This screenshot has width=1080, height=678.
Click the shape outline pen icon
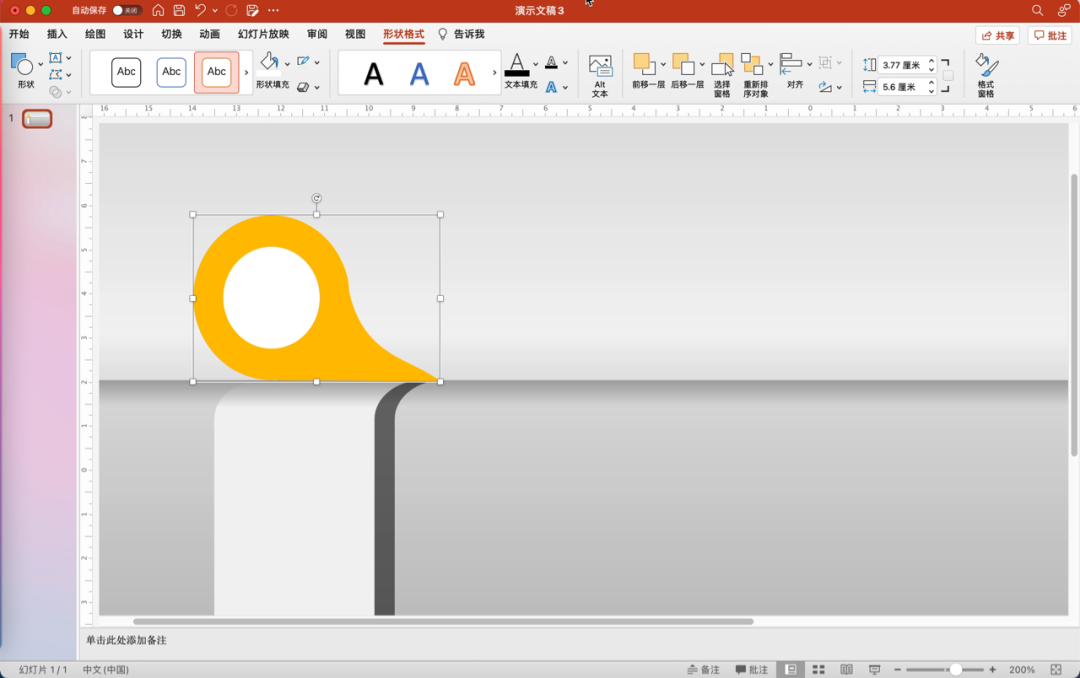[x=303, y=61]
